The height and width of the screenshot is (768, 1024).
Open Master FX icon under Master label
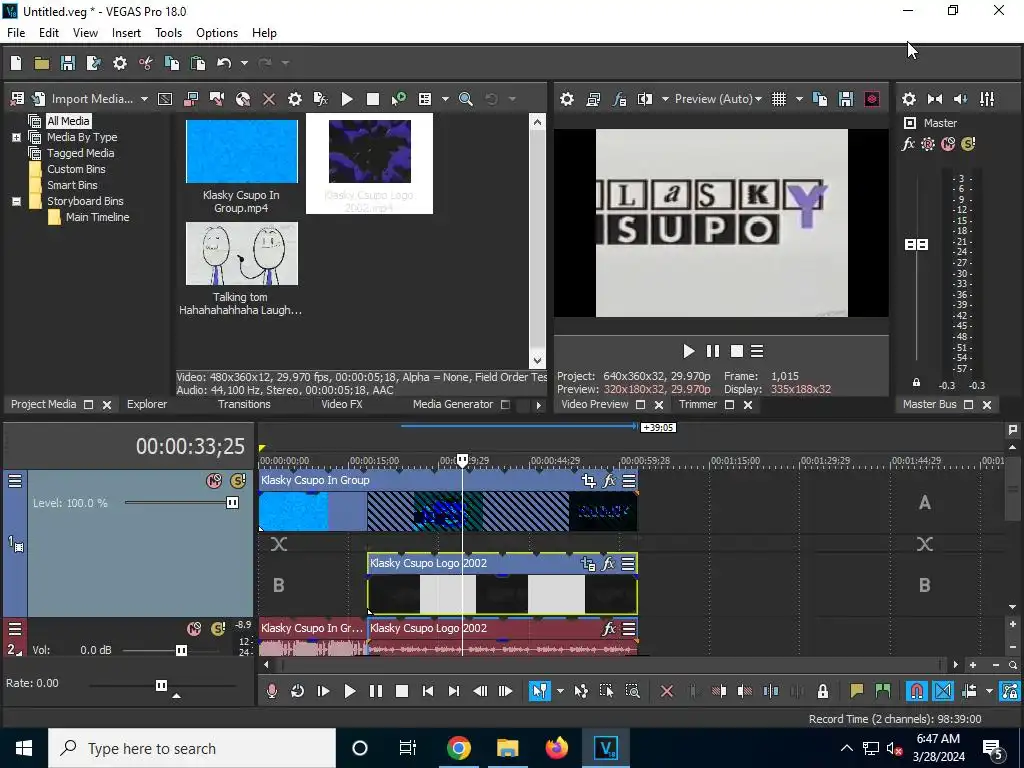908,144
